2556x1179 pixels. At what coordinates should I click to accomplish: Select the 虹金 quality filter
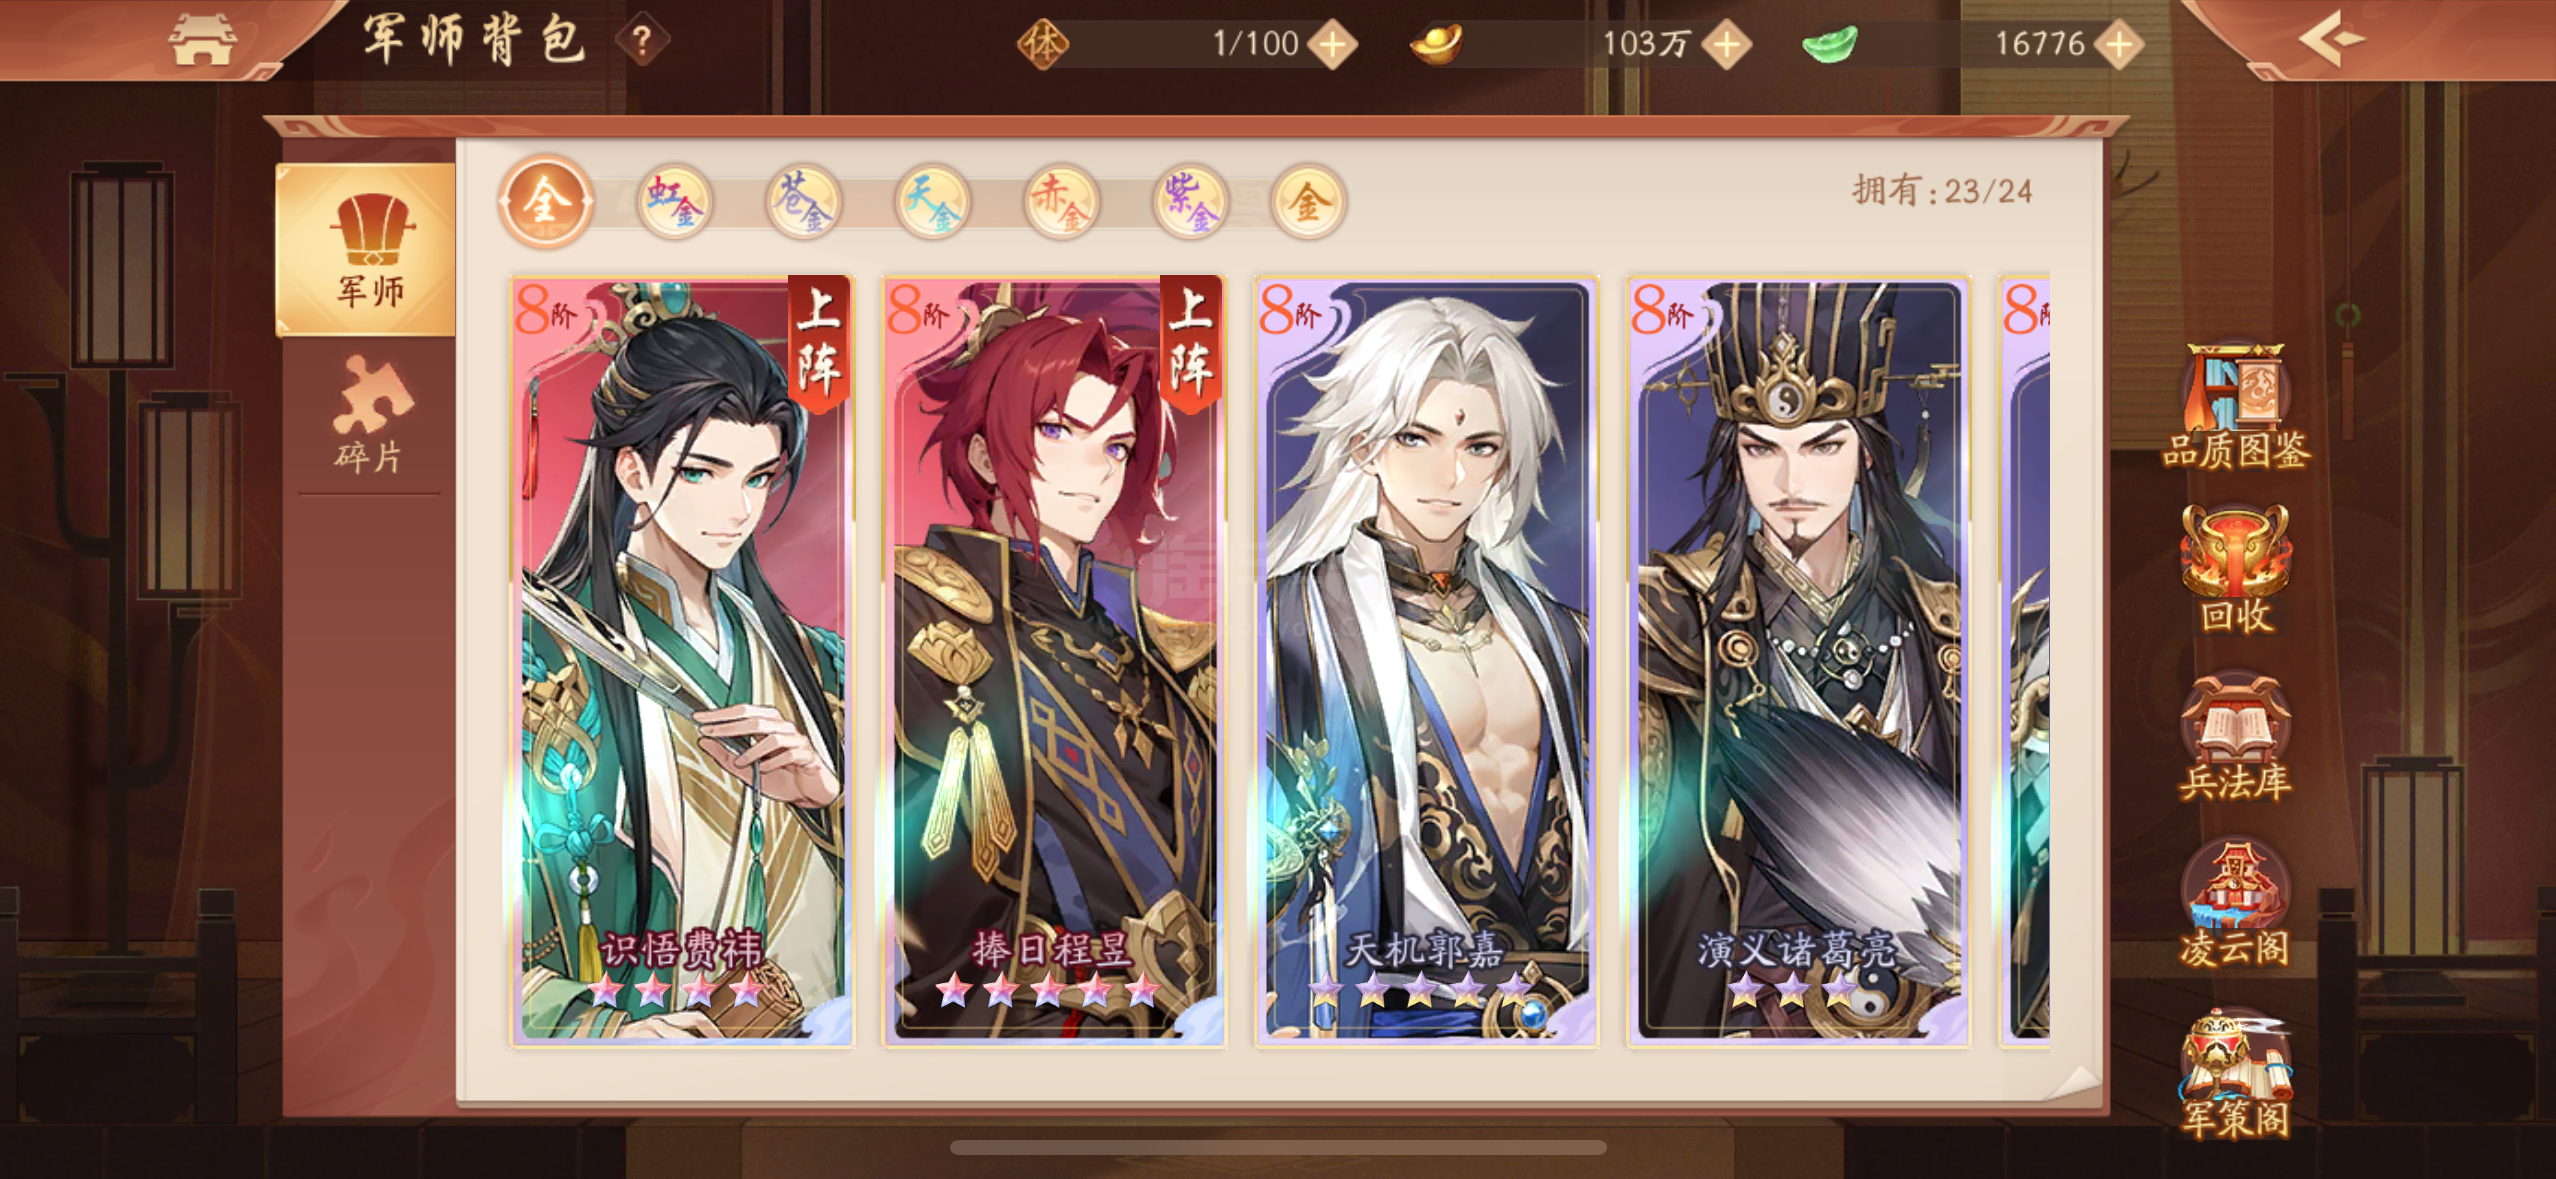675,202
